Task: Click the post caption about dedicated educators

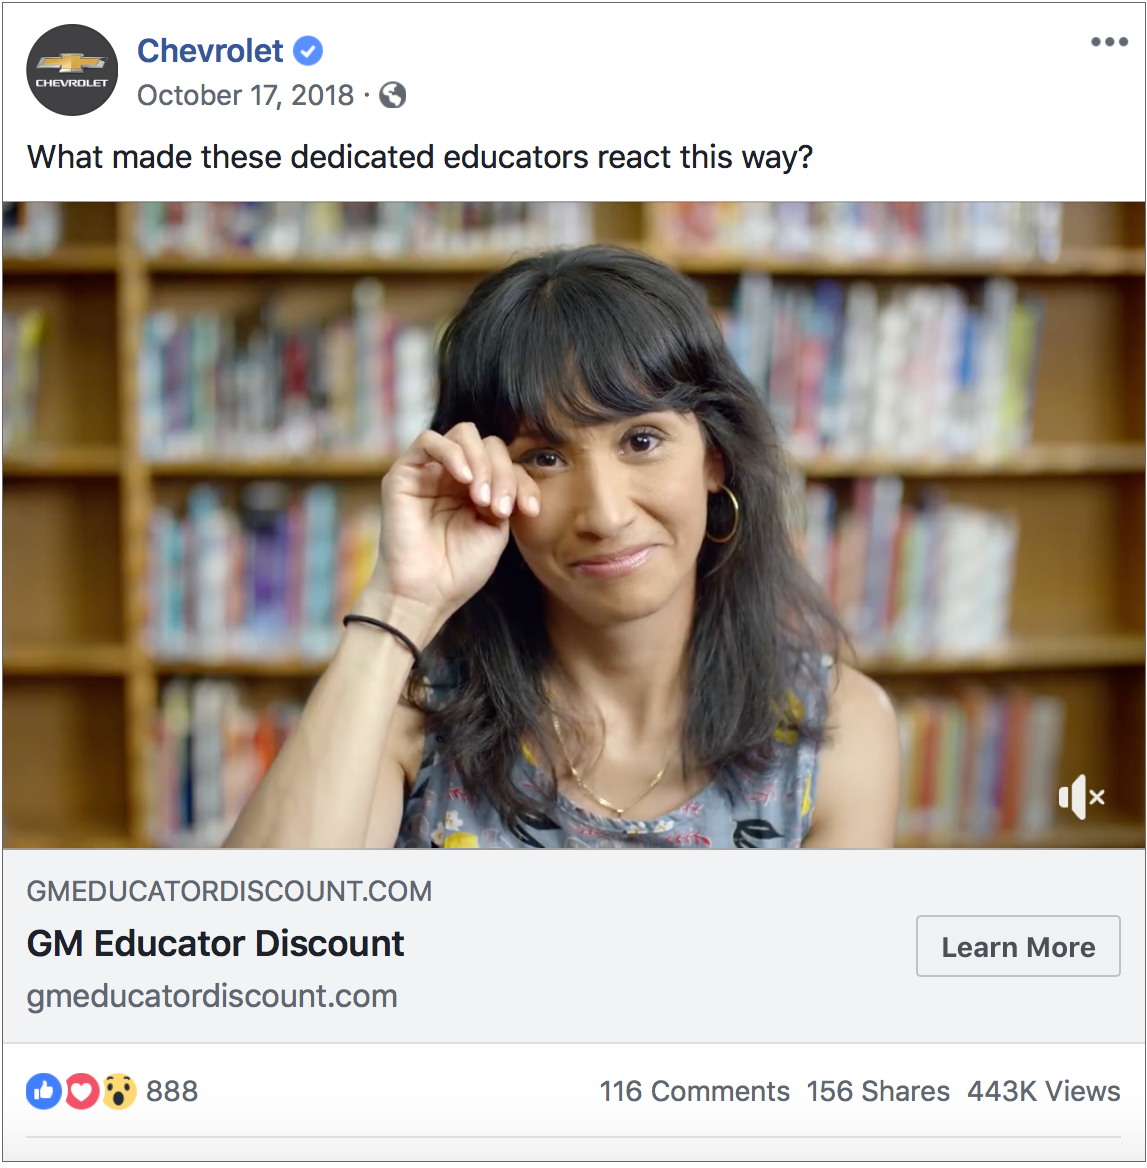Action: click(x=420, y=157)
